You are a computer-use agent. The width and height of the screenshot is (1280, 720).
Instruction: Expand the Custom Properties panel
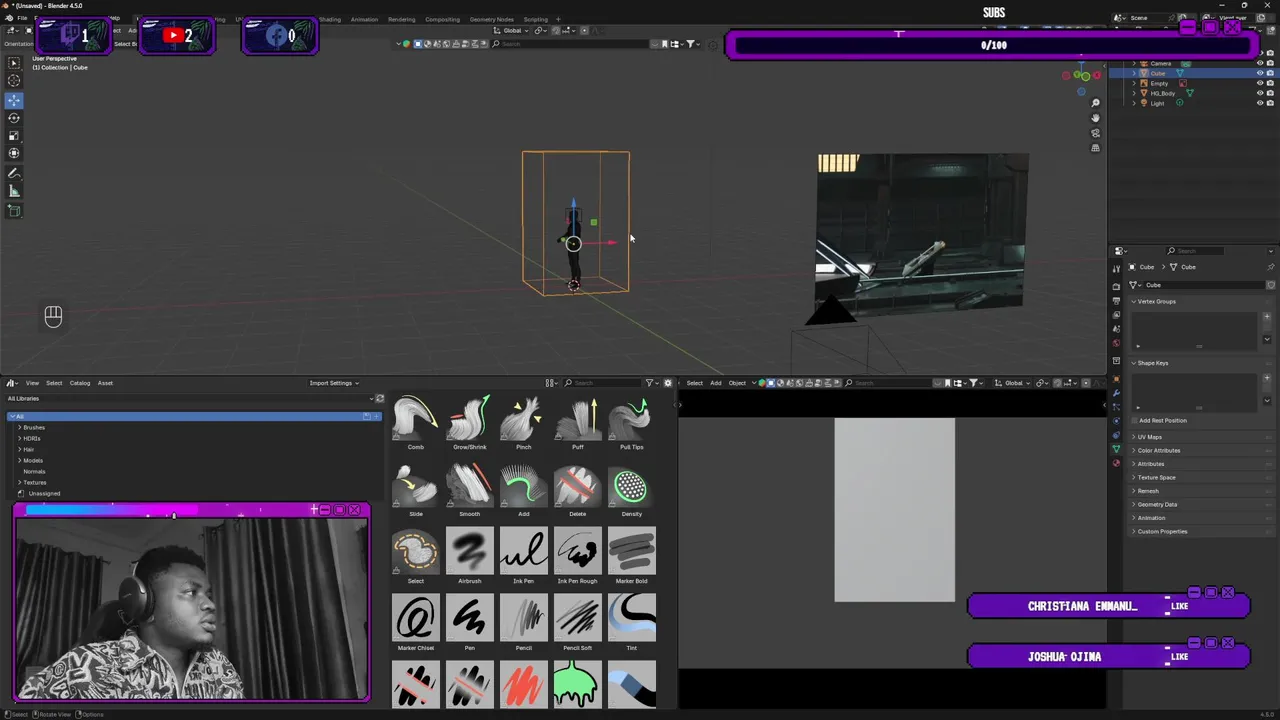[1161, 531]
